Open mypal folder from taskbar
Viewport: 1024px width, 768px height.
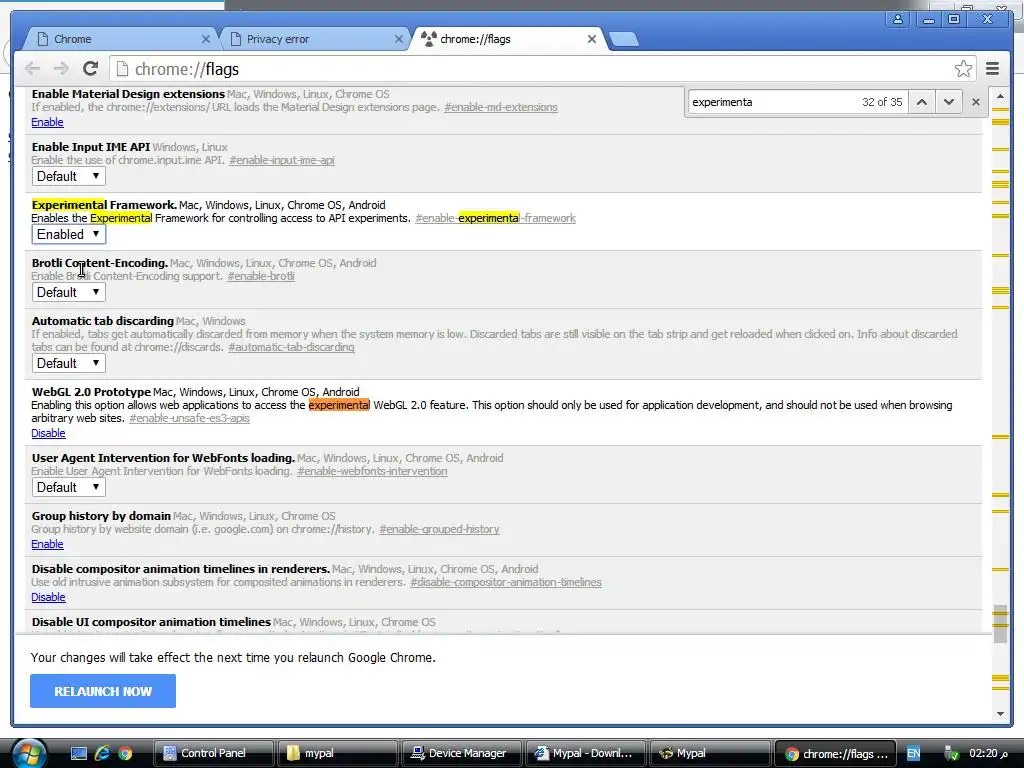336,754
